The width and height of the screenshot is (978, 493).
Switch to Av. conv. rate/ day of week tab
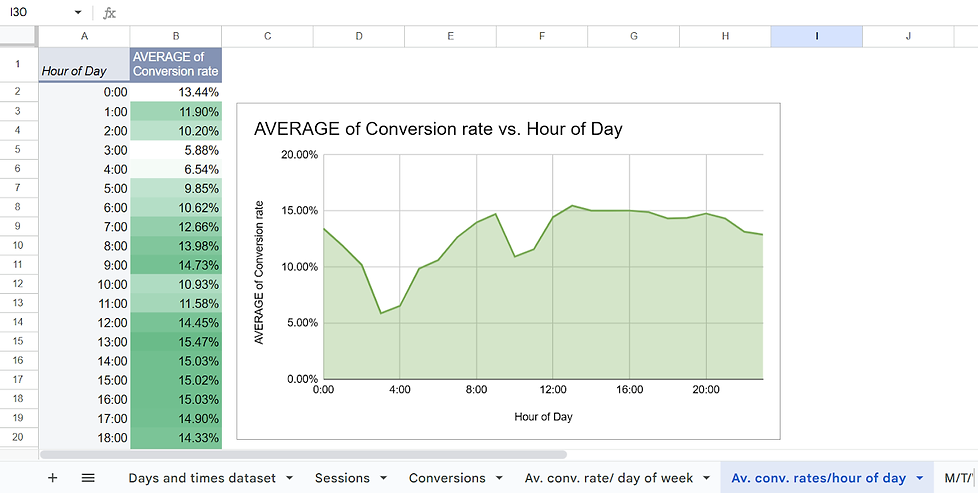pos(609,478)
